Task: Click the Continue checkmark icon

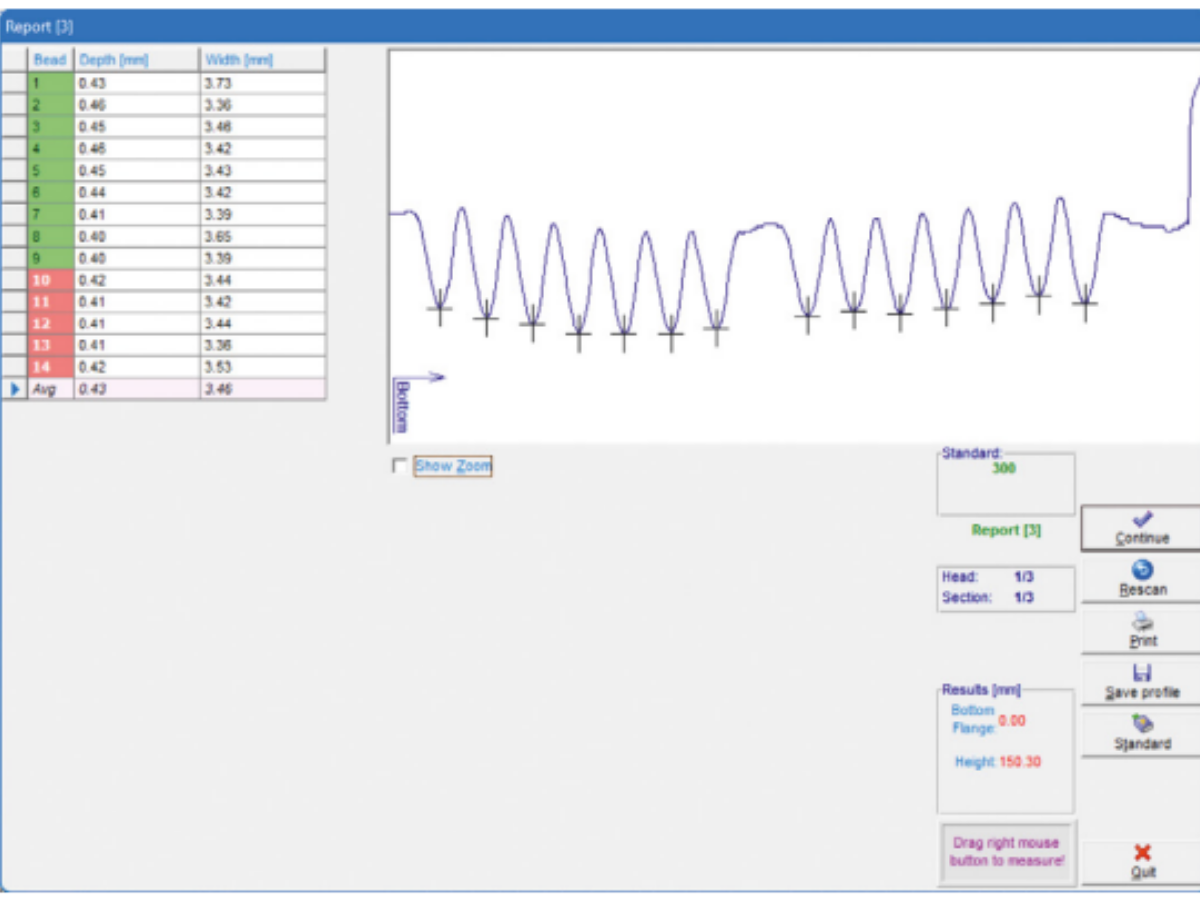Action: coord(1143,519)
